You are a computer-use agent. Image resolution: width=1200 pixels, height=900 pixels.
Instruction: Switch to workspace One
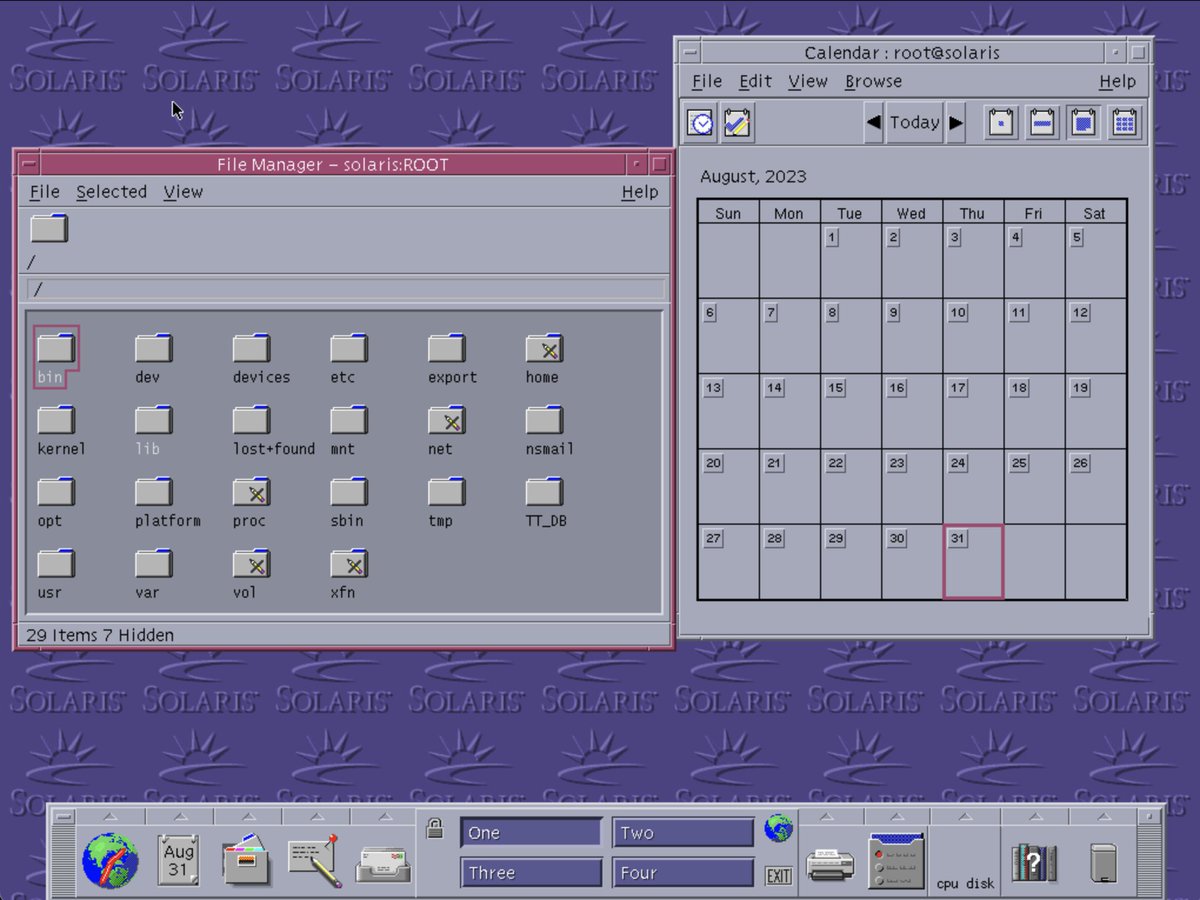click(x=531, y=833)
